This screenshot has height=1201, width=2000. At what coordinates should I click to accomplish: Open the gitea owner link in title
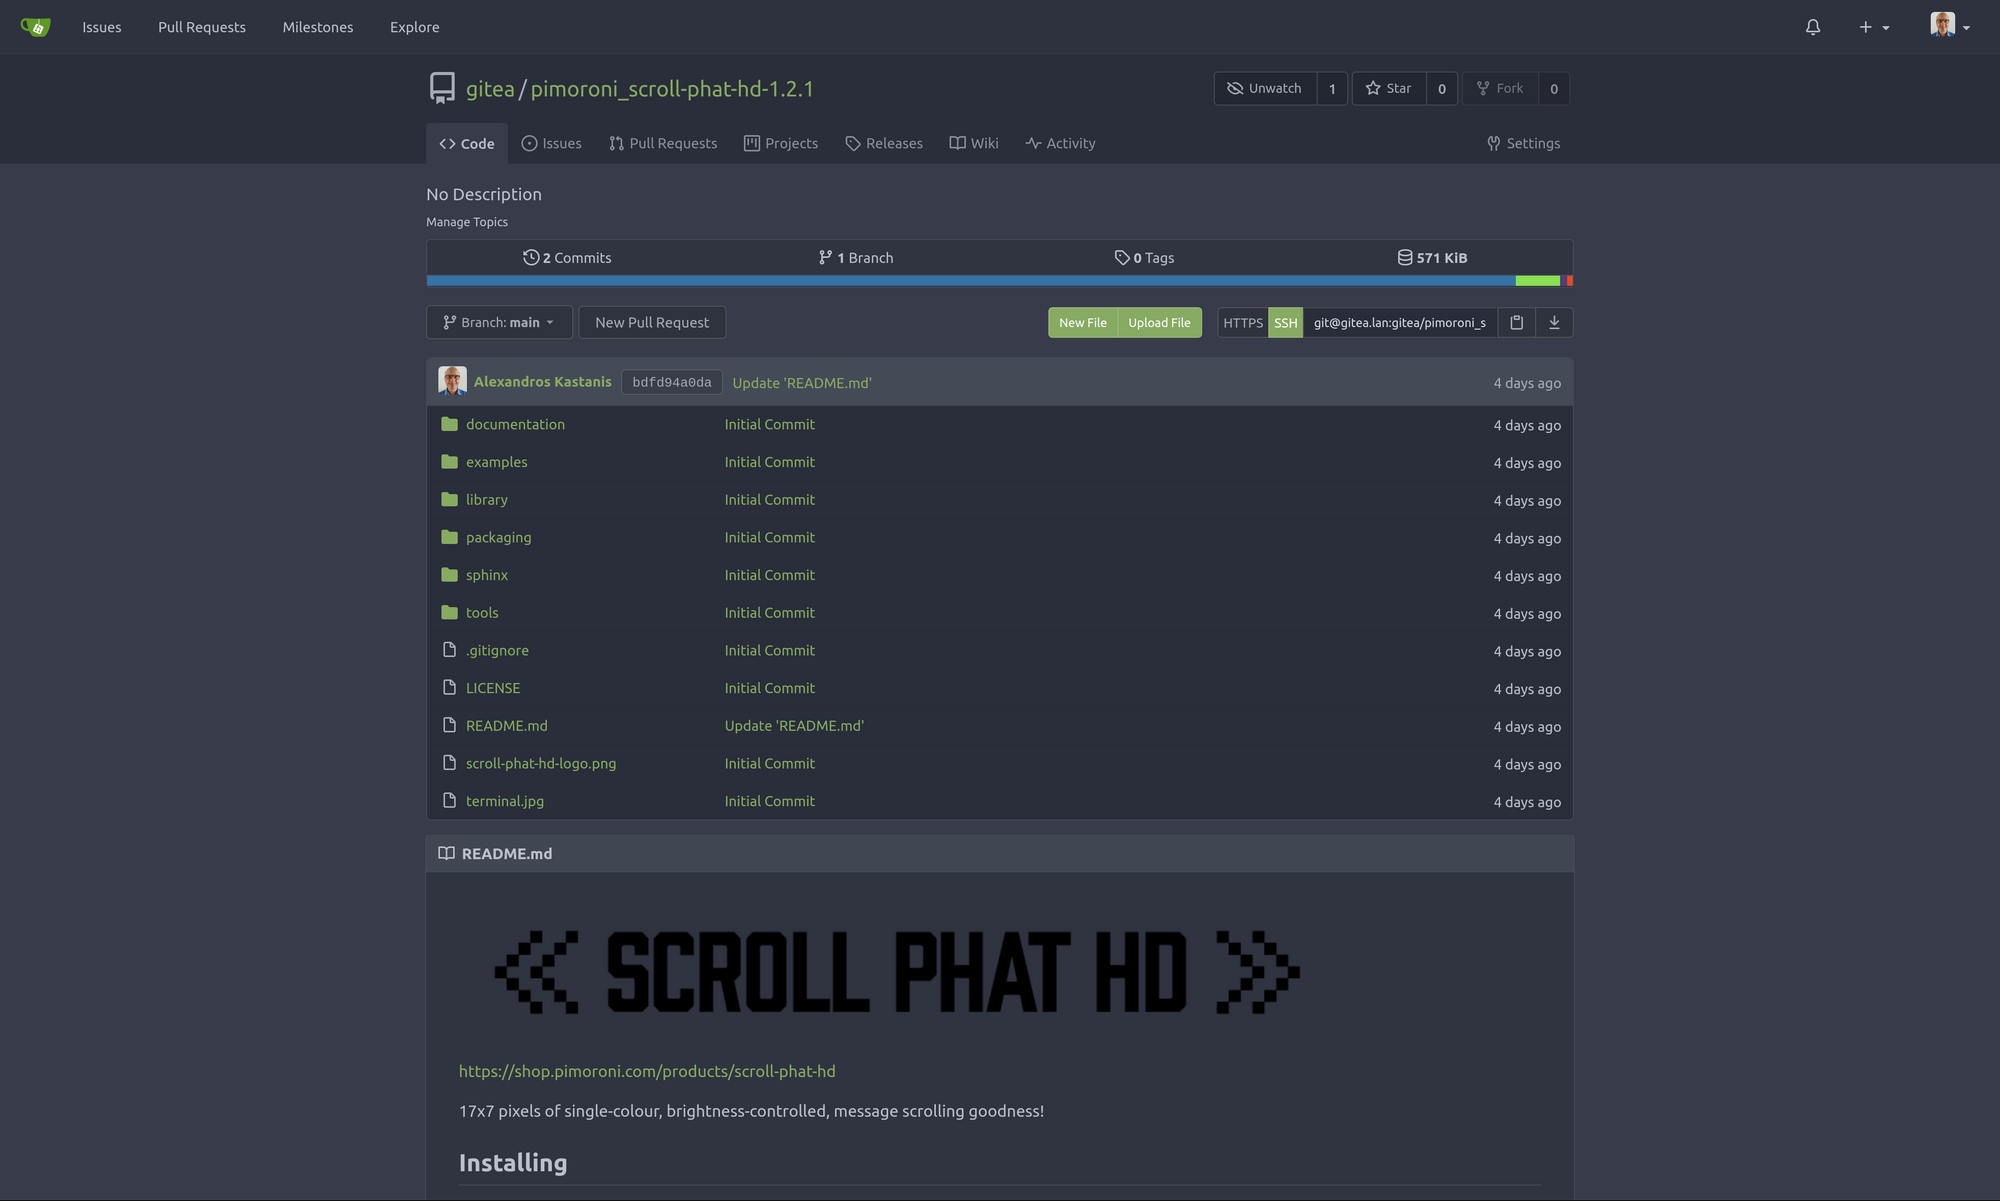pos(490,88)
